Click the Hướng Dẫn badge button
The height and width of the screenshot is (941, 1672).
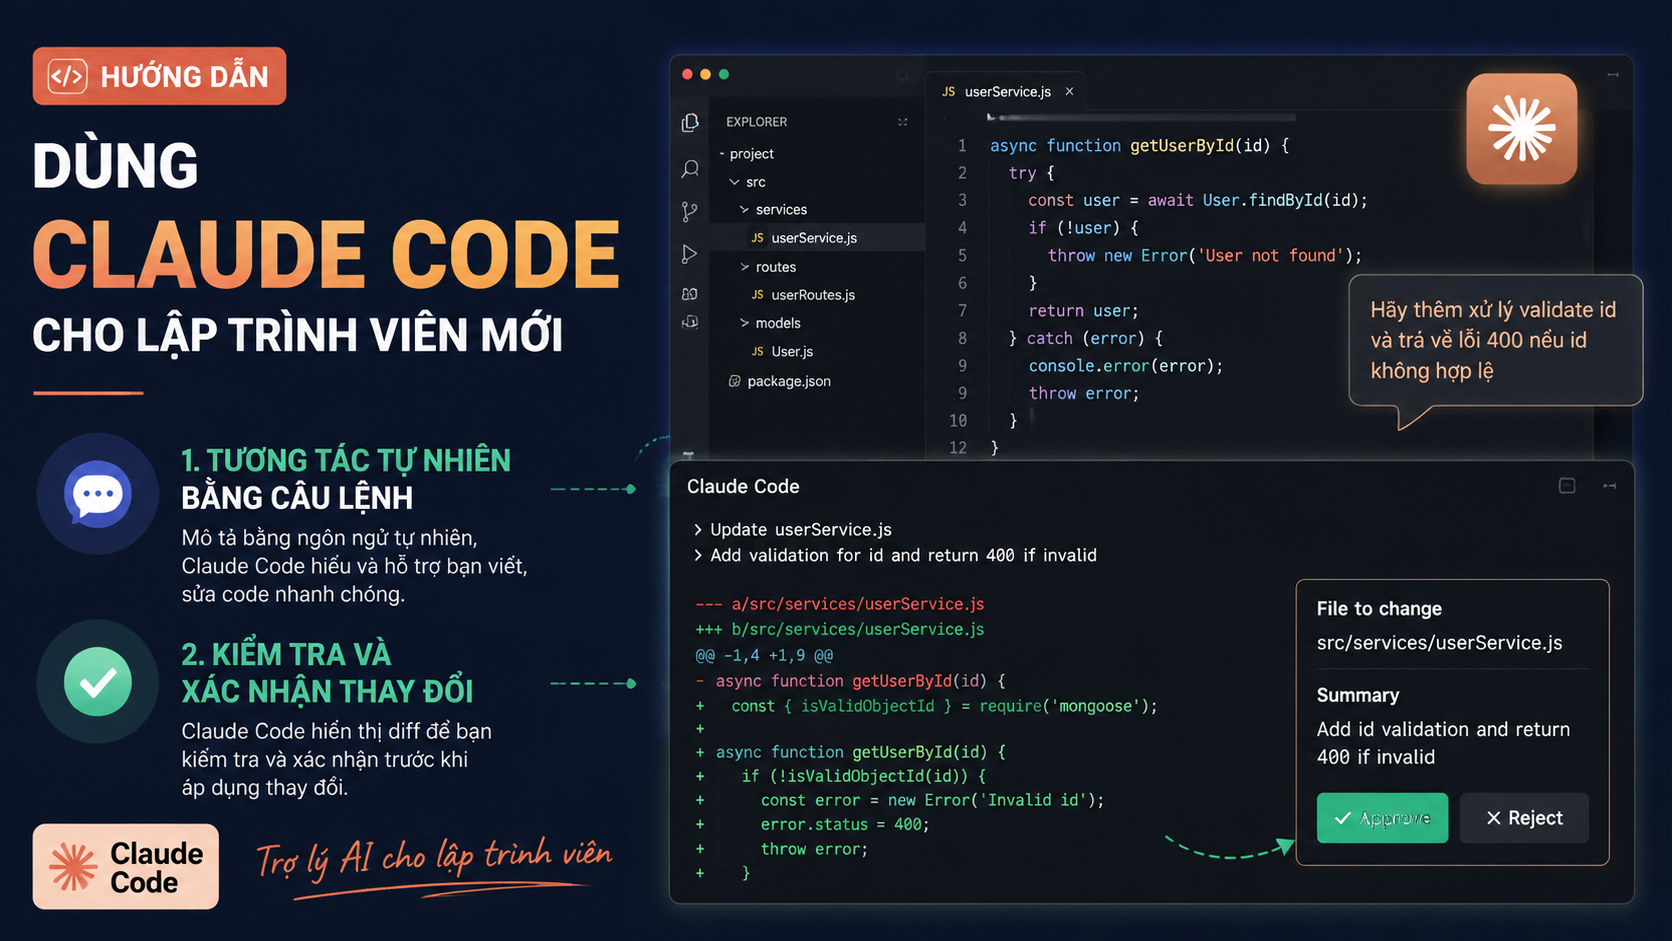[159, 76]
